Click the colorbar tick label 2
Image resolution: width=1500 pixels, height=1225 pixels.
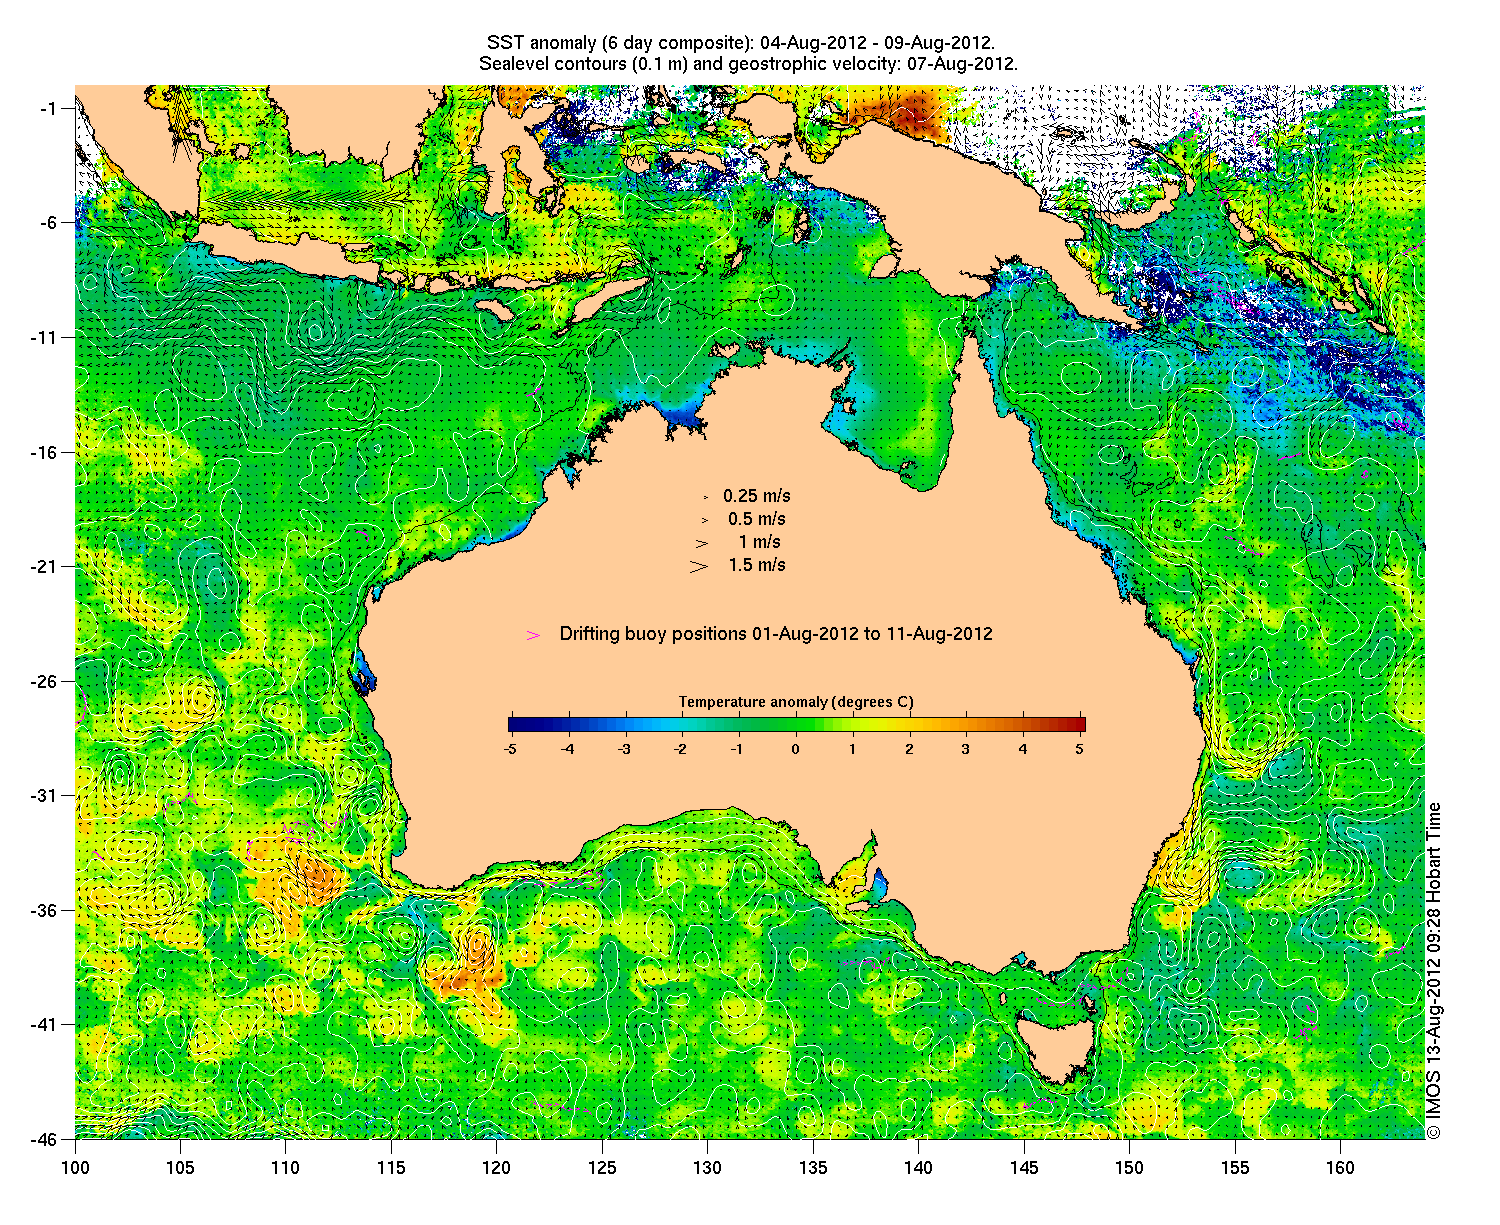(909, 749)
